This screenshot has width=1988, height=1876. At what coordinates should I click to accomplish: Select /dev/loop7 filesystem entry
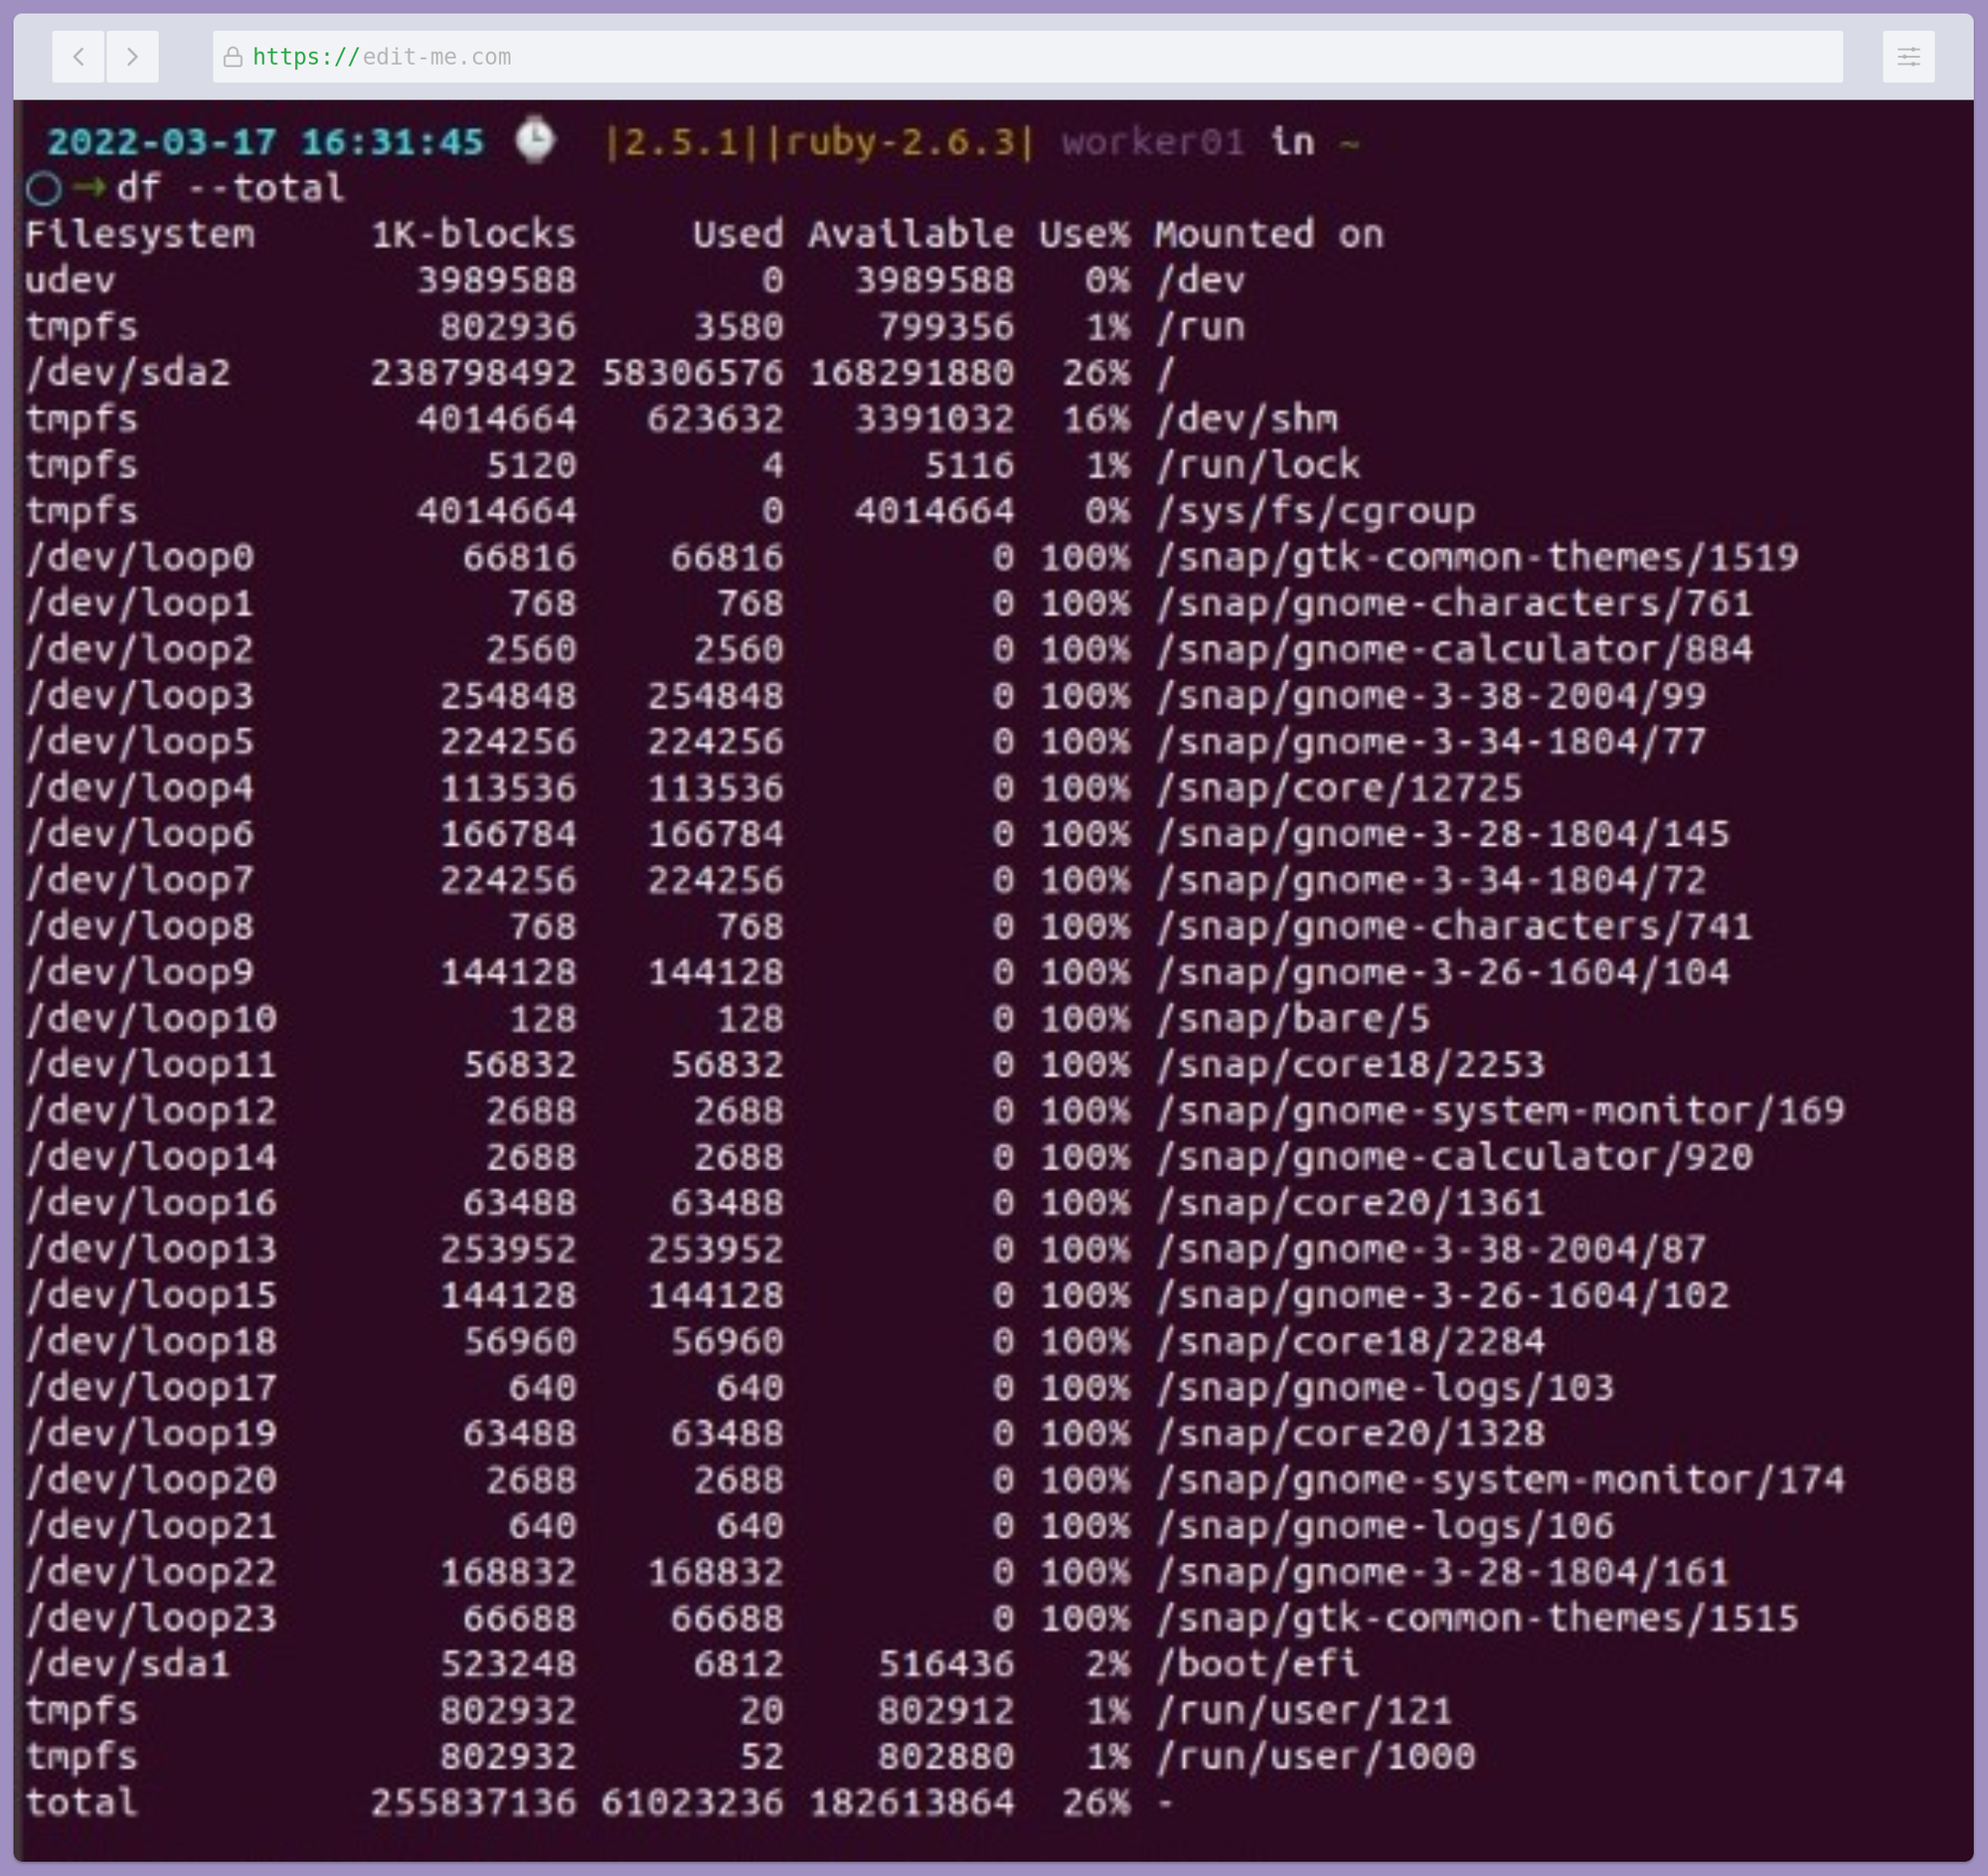coord(140,880)
